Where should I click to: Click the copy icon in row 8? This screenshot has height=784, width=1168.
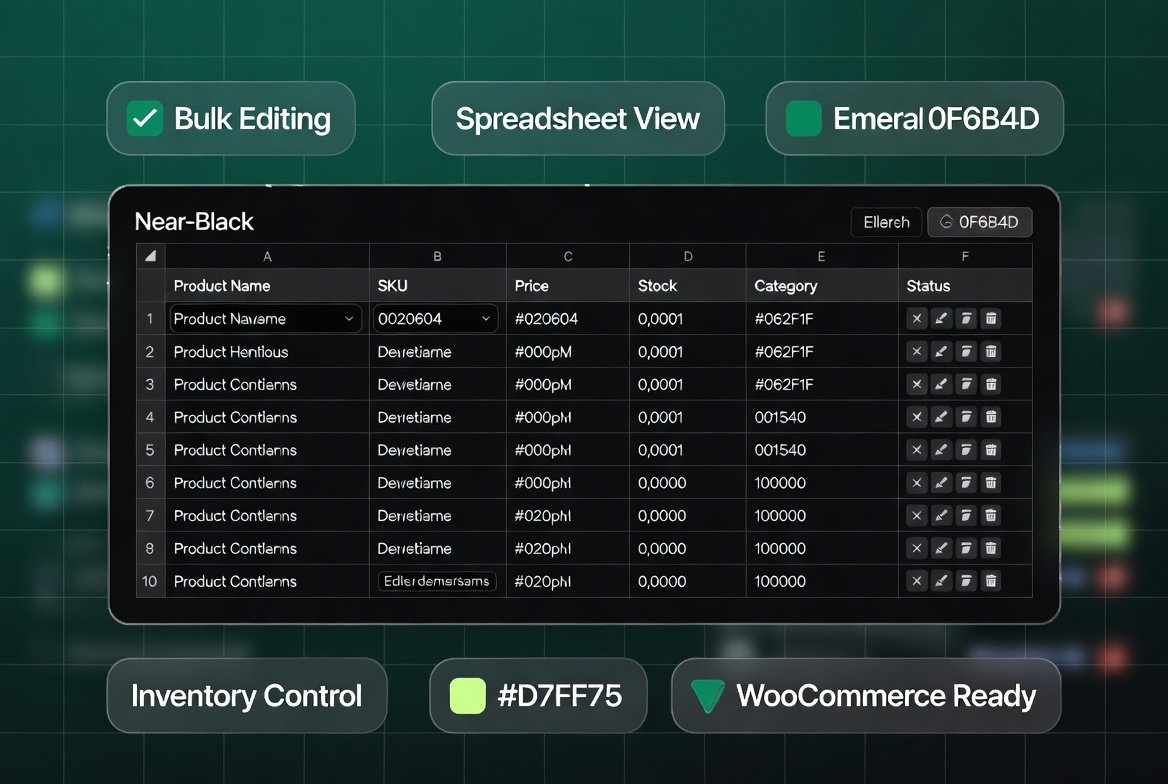tap(966, 549)
